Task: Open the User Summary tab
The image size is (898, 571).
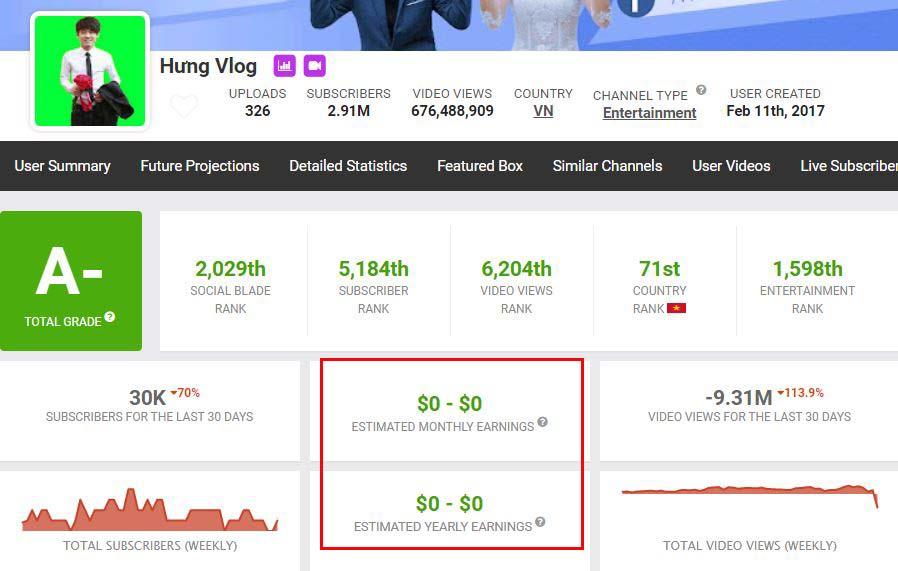Action: [62, 166]
